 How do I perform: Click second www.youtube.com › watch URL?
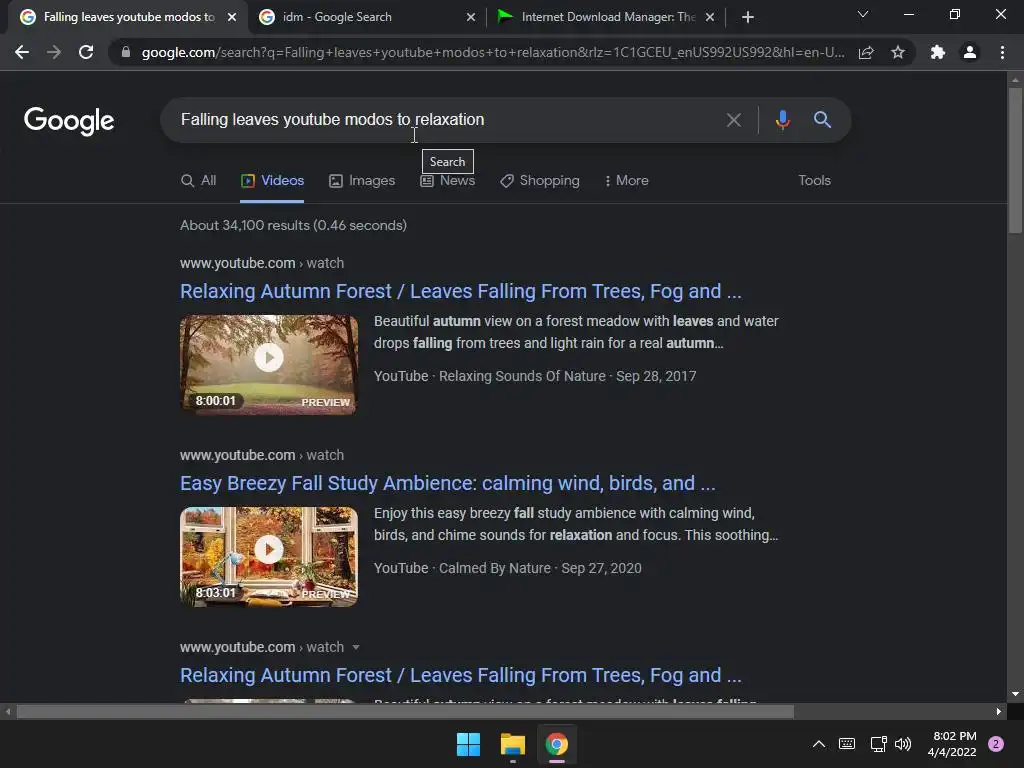coord(262,455)
